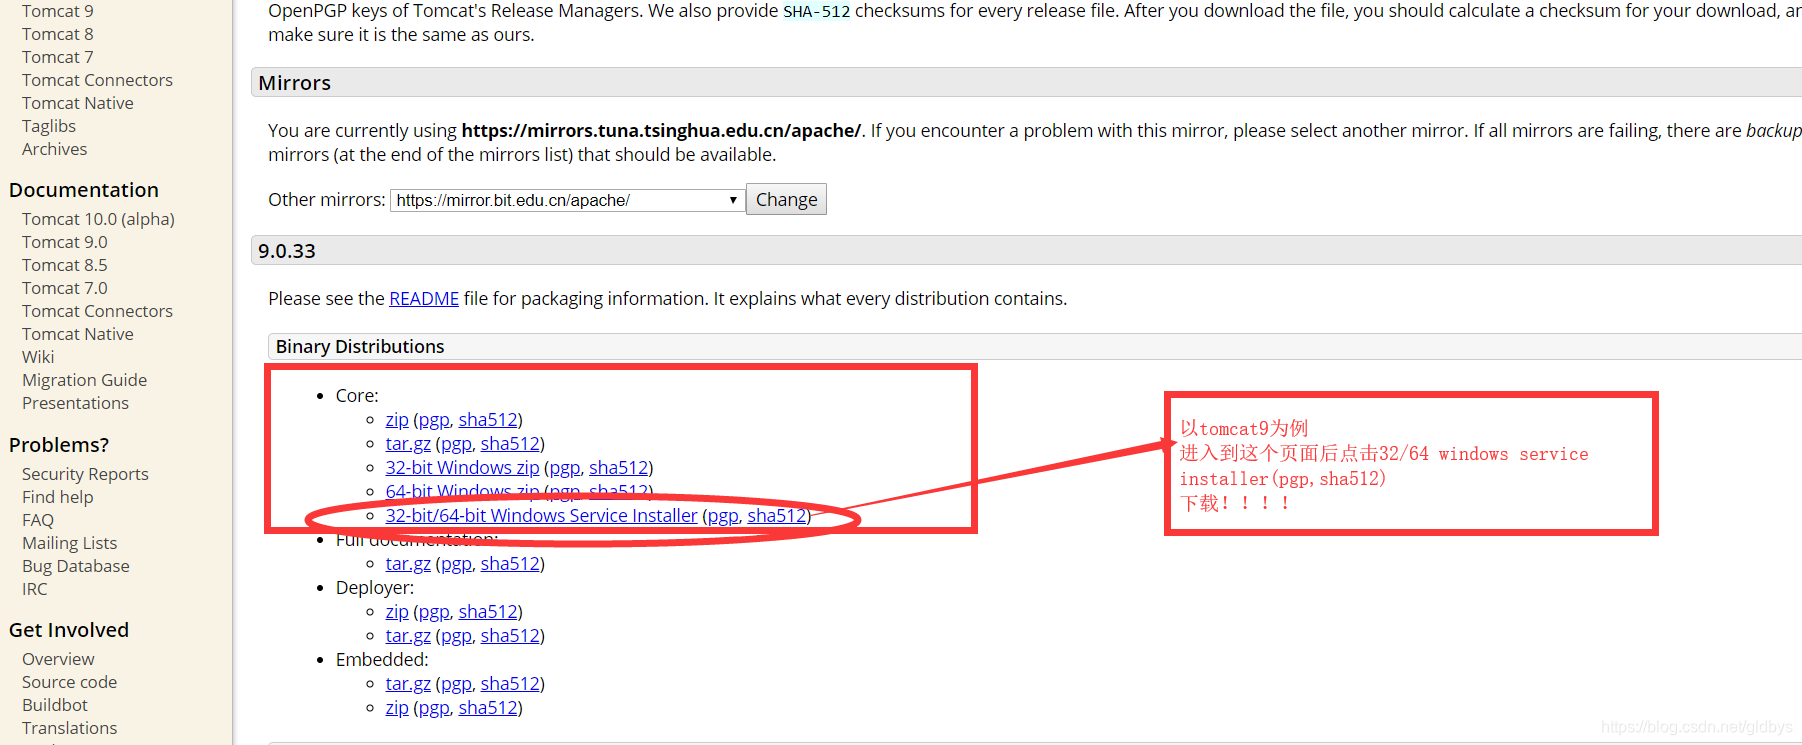This screenshot has height=745, width=1802.
Task: Open the Source code link
Action: [70, 682]
